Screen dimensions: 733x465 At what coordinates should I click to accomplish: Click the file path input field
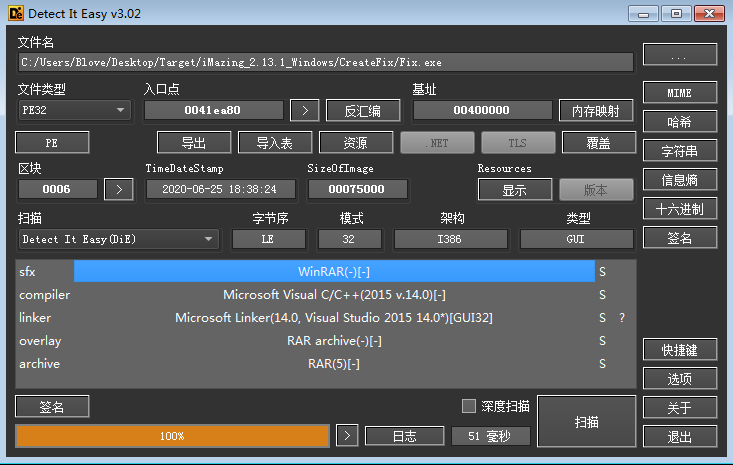click(x=326, y=62)
